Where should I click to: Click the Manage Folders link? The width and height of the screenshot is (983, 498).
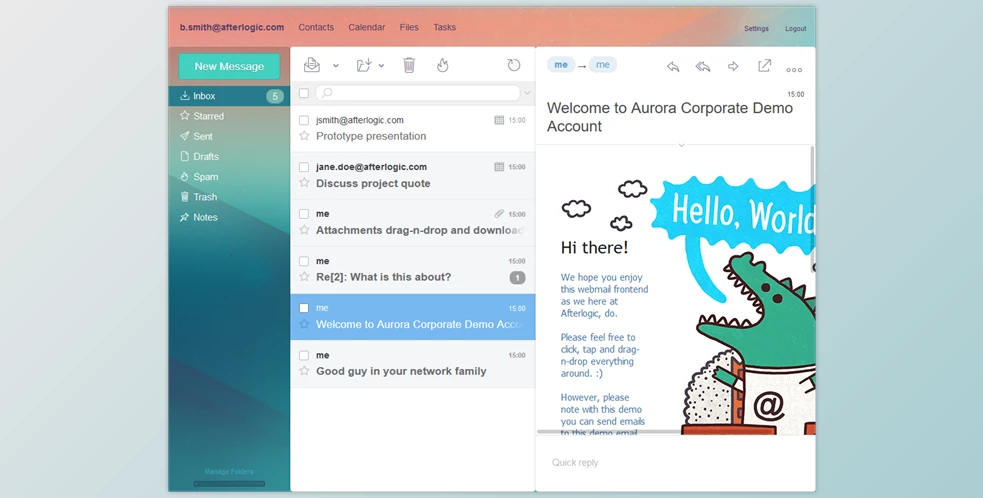[x=229, y=472]
